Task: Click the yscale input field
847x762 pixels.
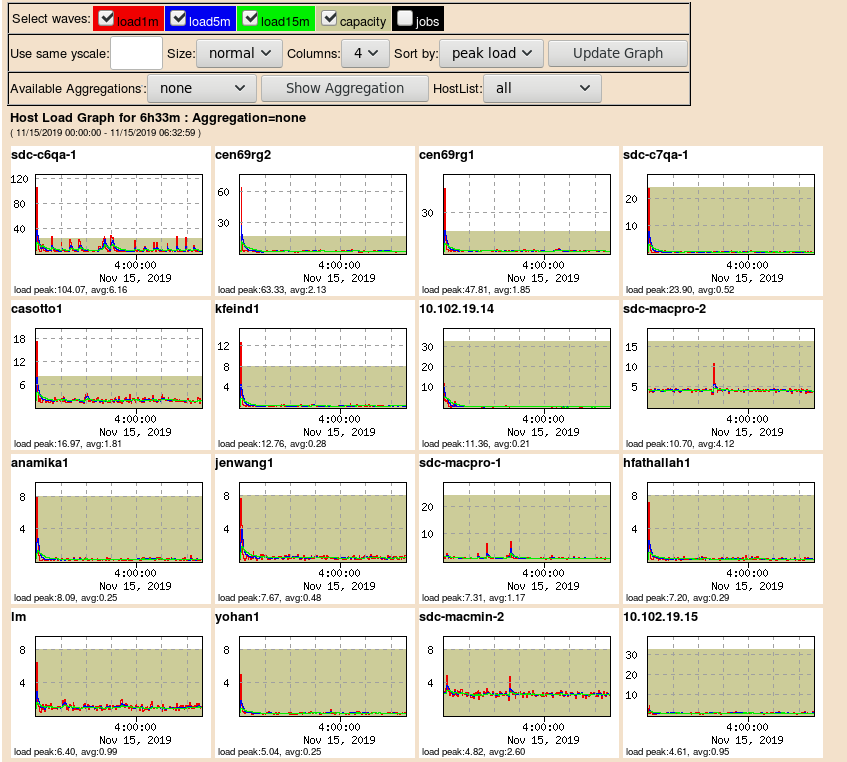Action: (135, 53)
